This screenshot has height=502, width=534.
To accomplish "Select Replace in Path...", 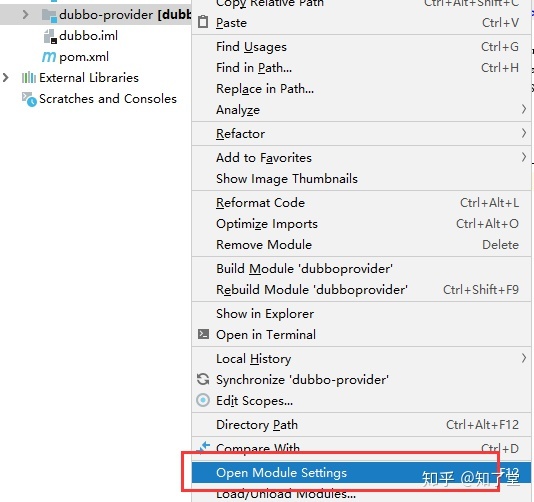I will pos(361,89).
